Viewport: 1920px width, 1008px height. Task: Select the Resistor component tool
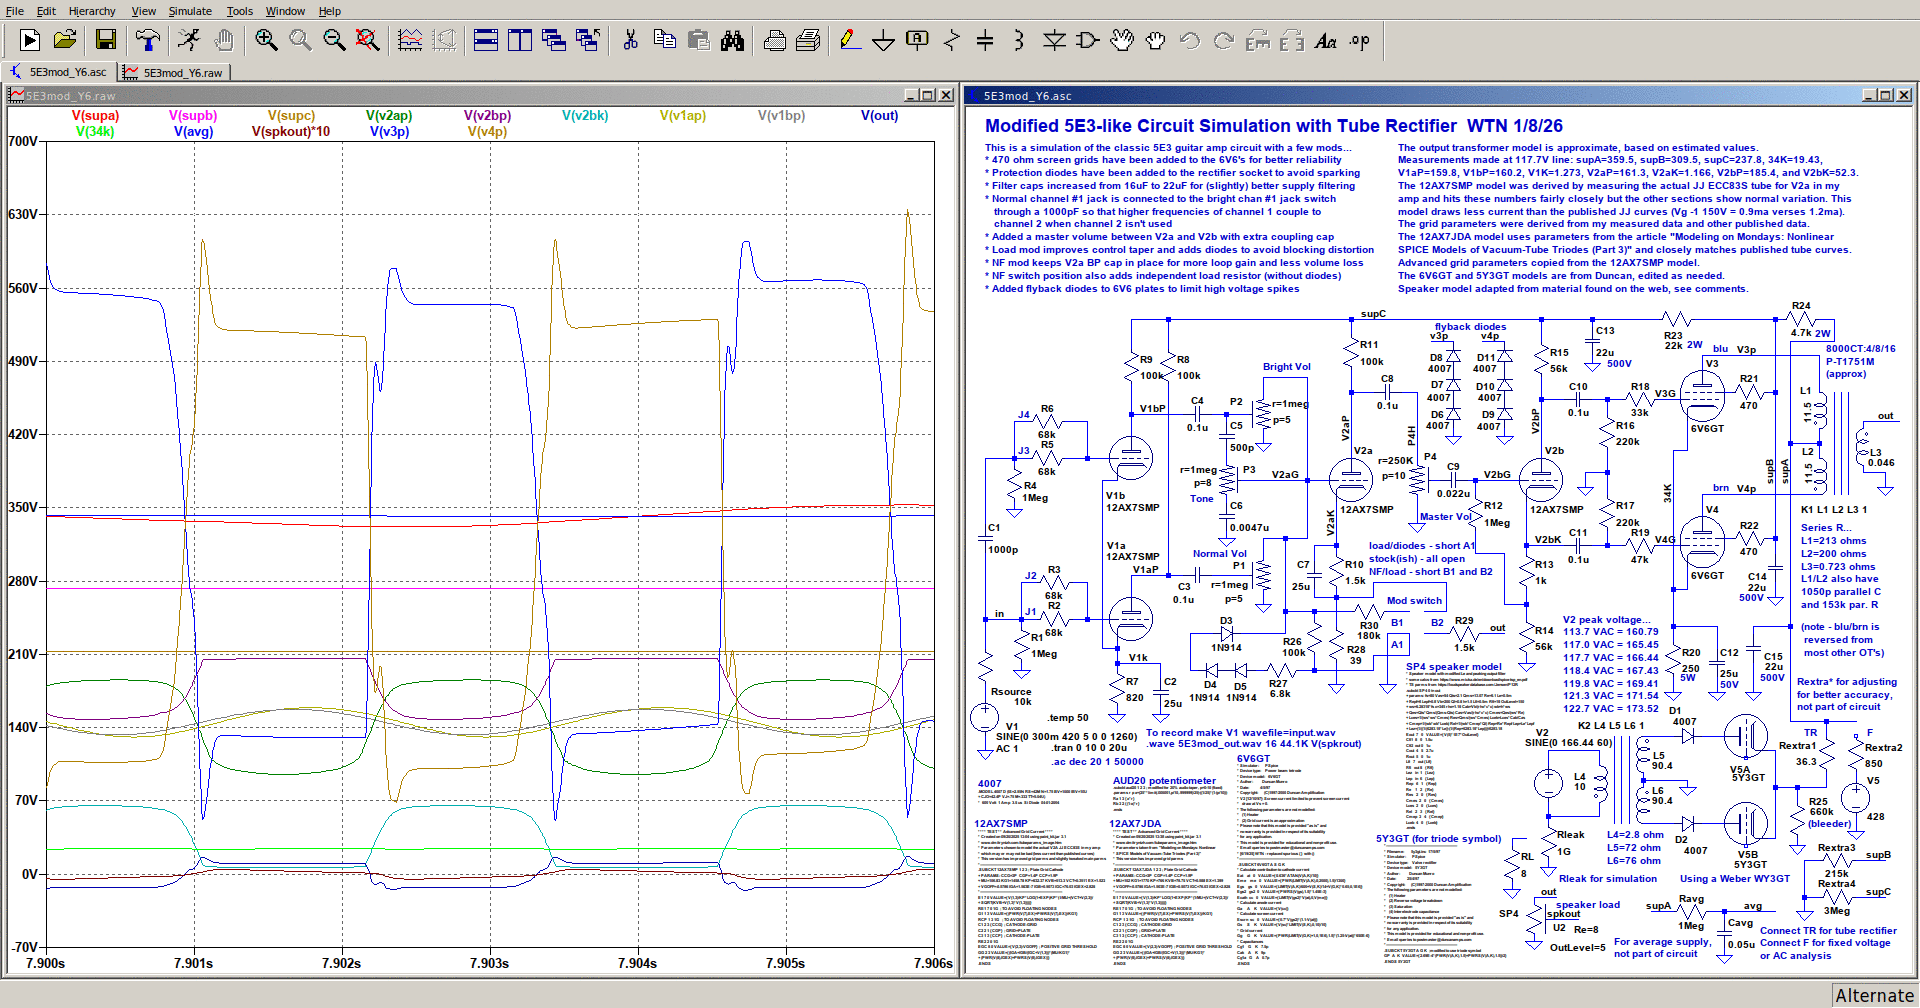[951, 40]
